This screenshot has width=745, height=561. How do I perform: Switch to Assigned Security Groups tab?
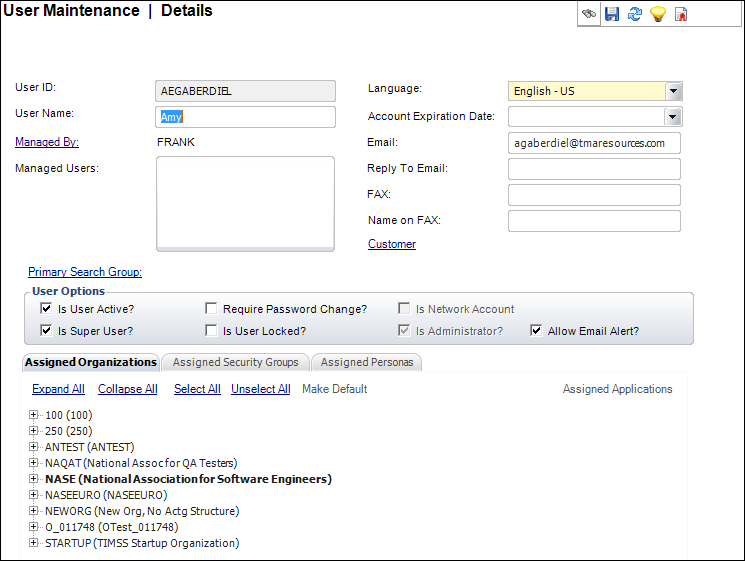click(x=235, y=362)
